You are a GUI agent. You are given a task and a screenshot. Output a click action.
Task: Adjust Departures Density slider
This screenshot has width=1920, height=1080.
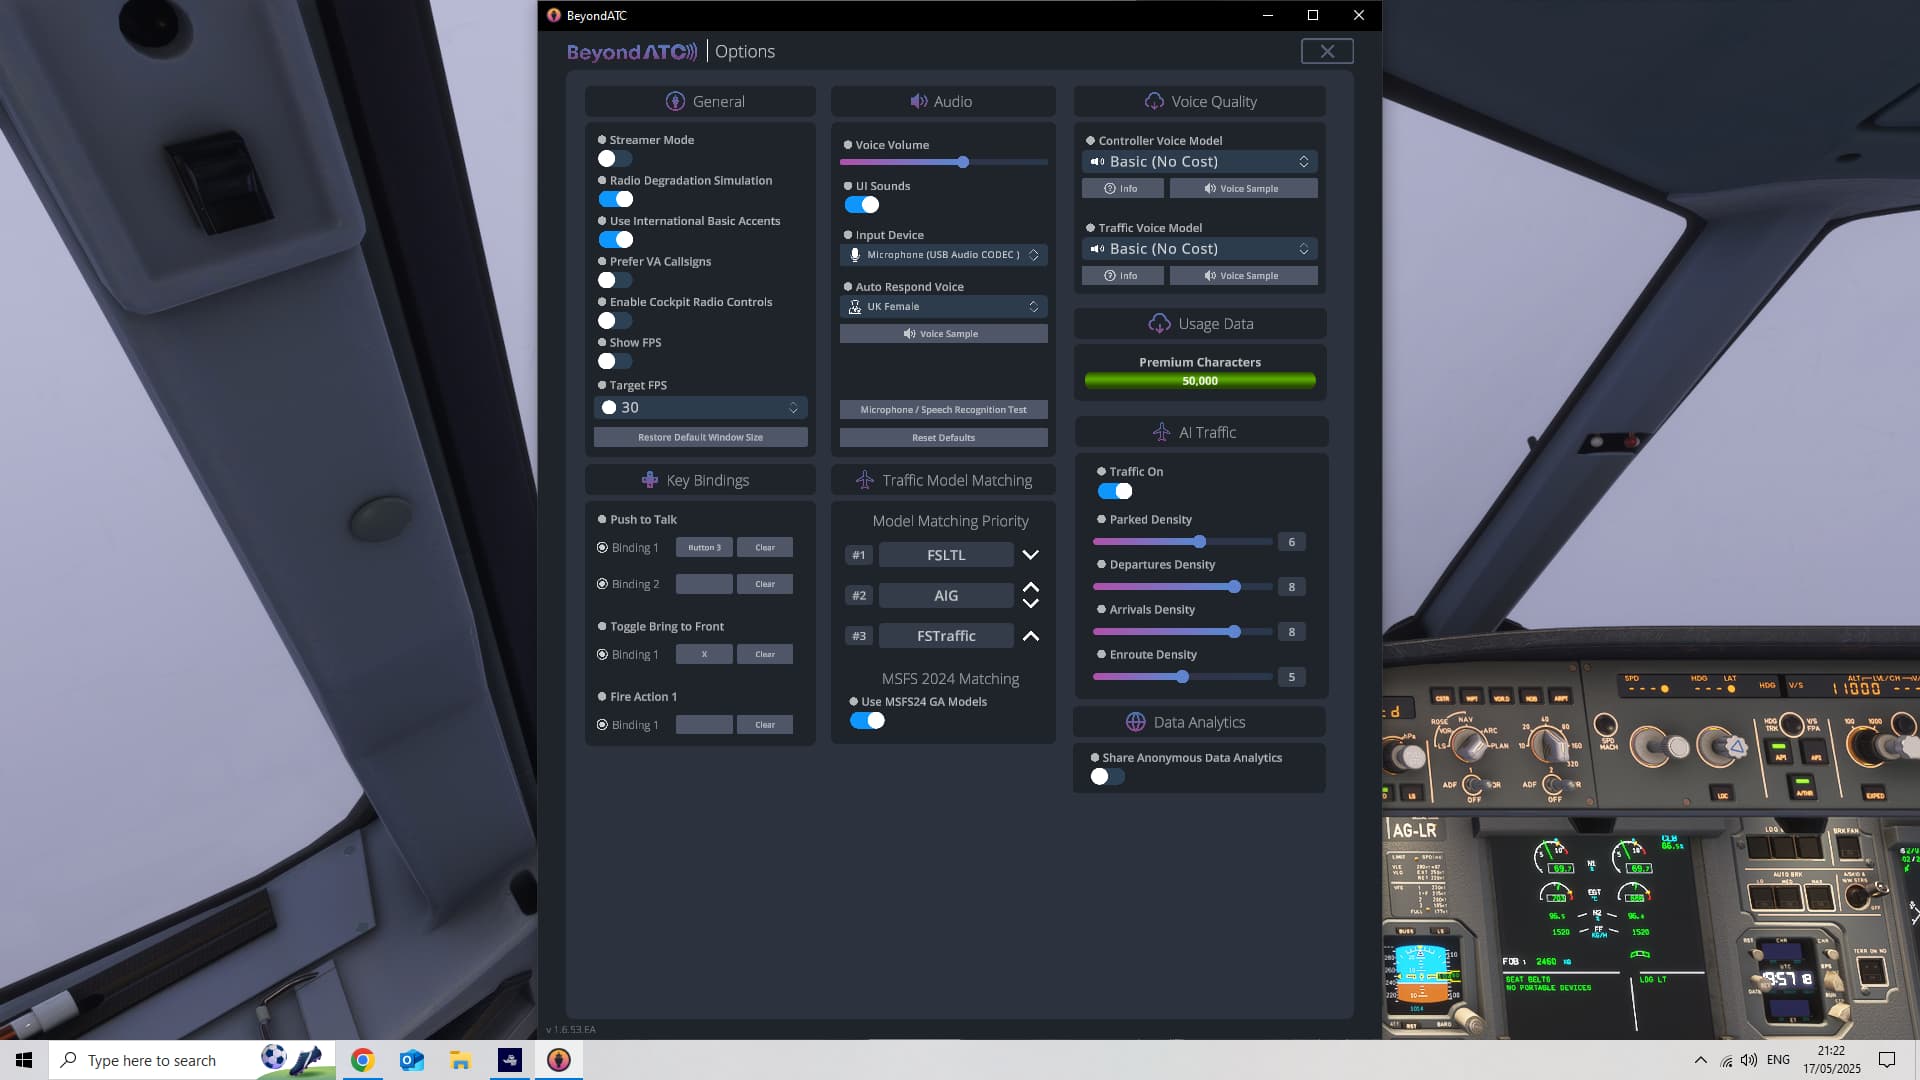(1182, 587)
